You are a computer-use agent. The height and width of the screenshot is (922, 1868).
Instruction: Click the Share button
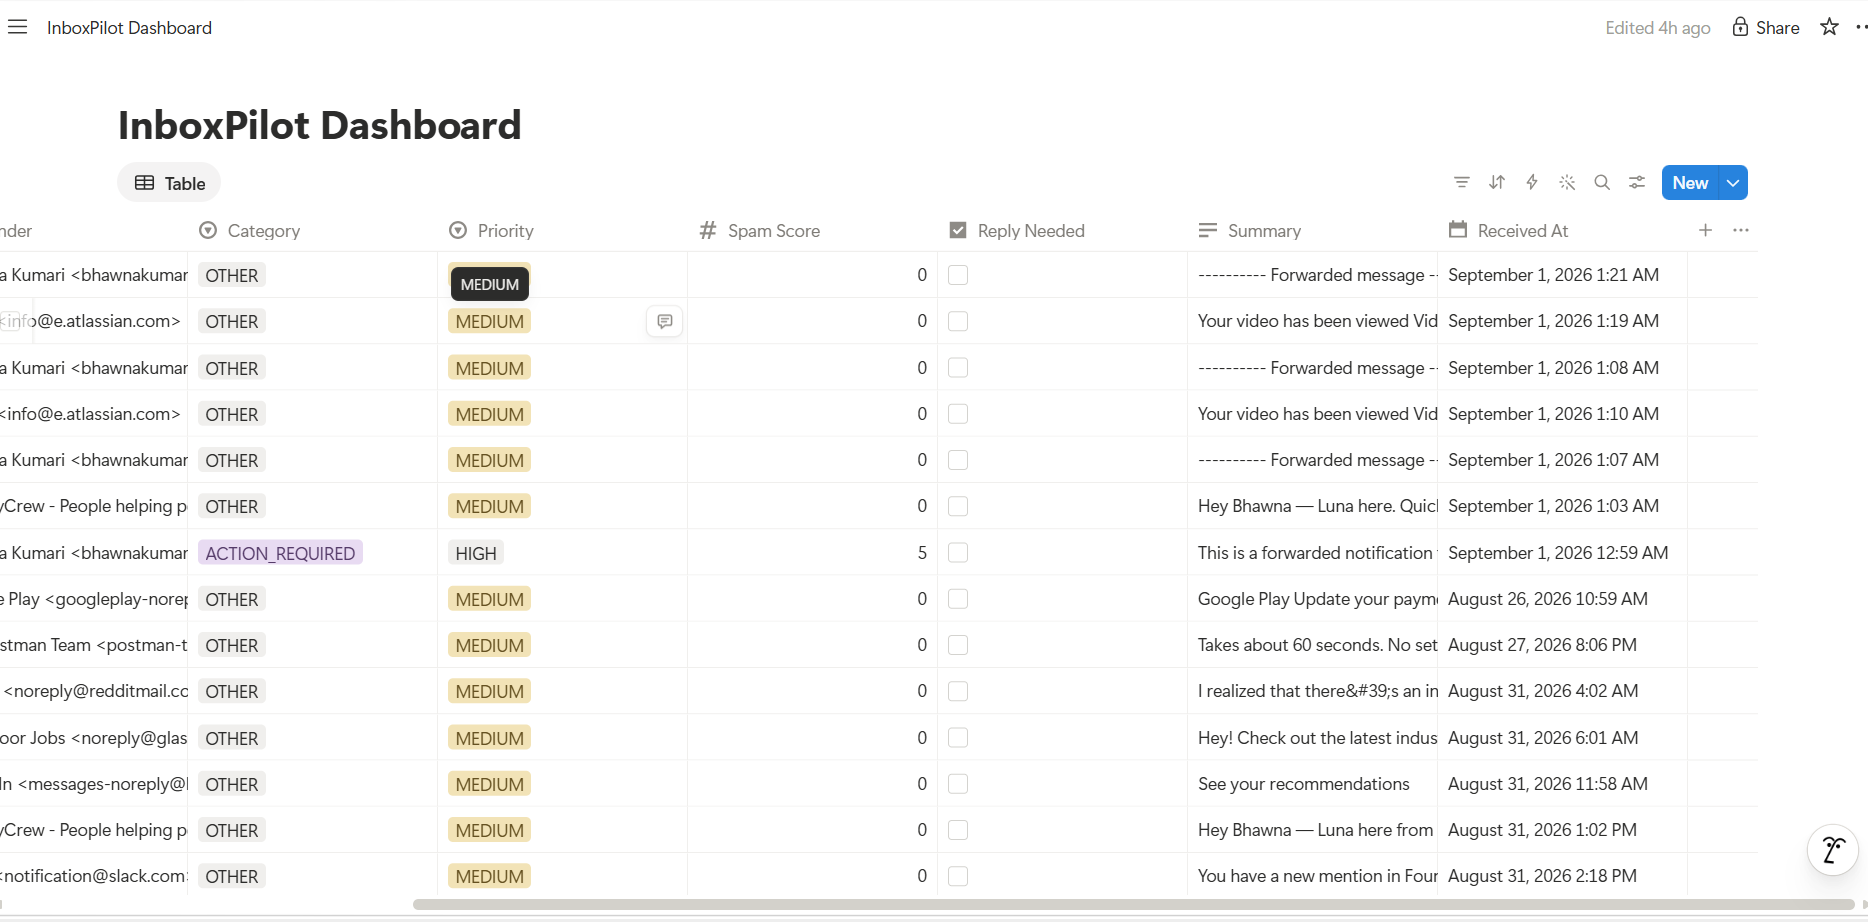(1766, 27)
